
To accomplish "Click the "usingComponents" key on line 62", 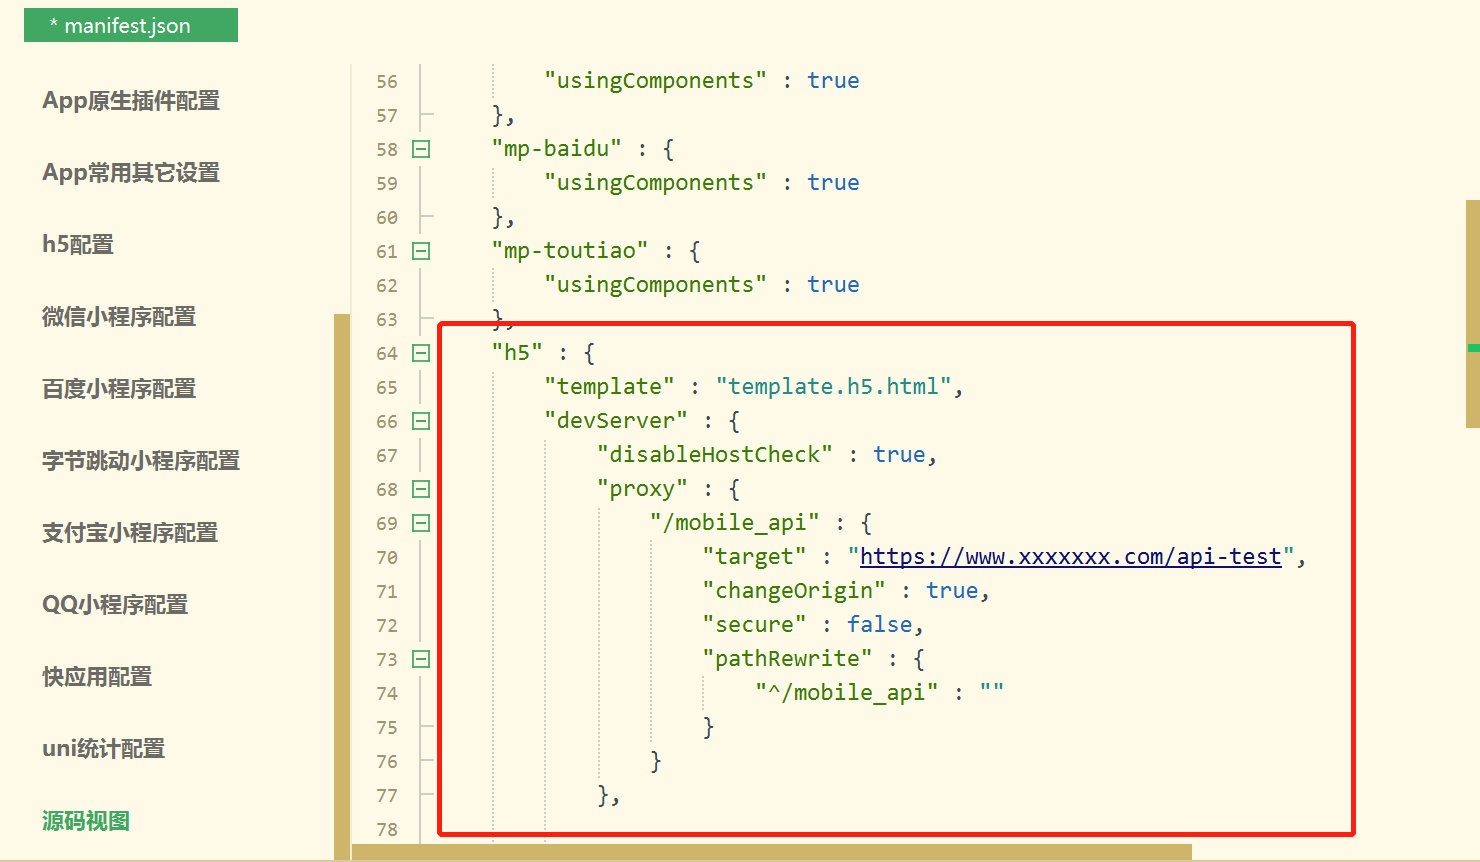I will click(x=656, y=285).
